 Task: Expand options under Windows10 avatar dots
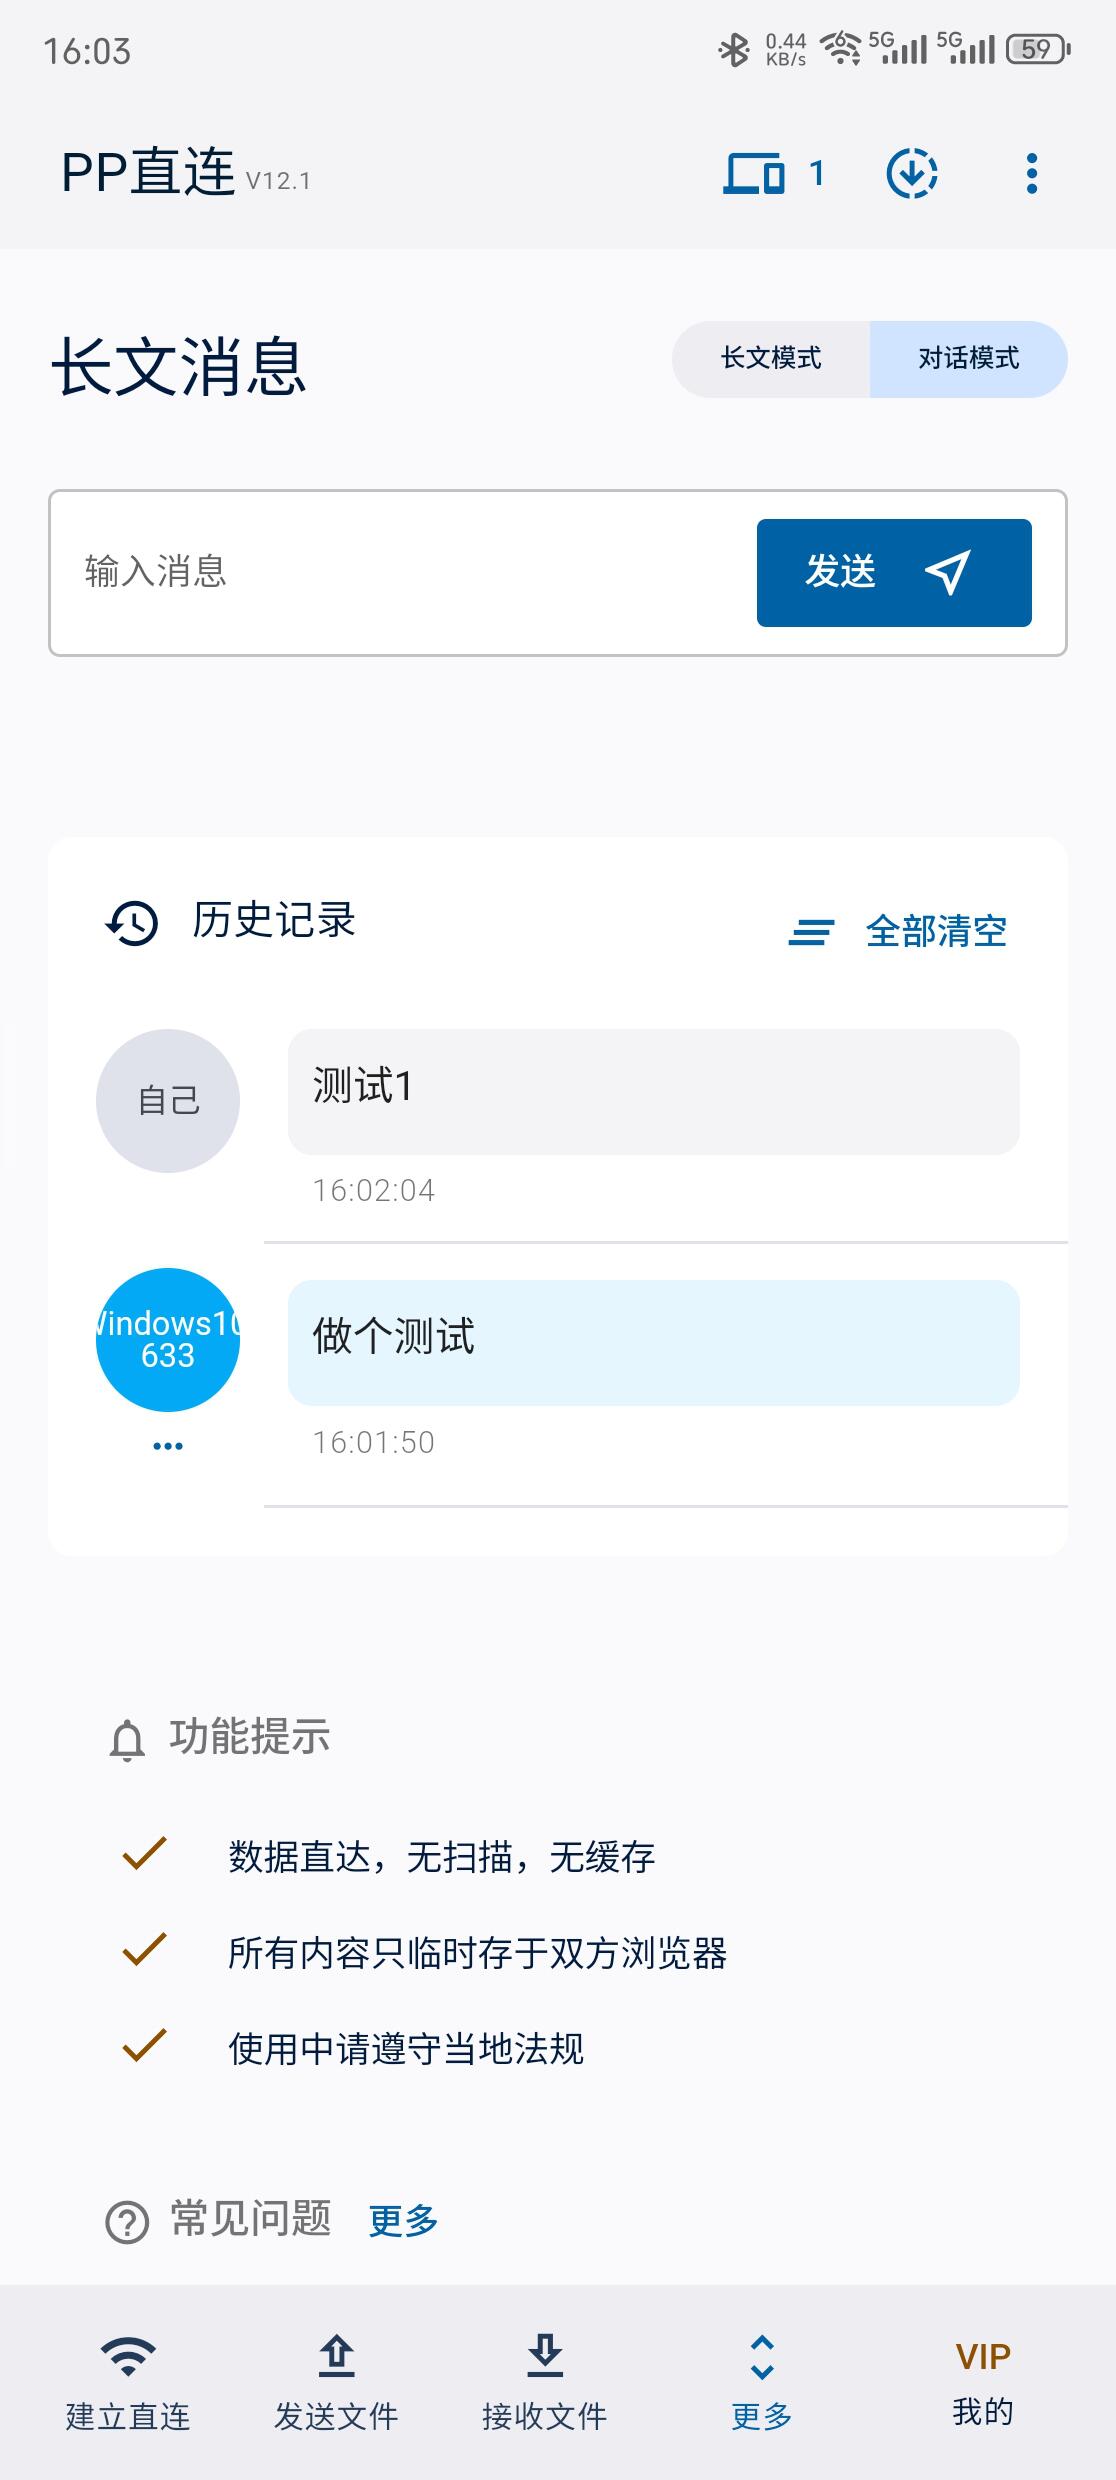(168, 1446)
